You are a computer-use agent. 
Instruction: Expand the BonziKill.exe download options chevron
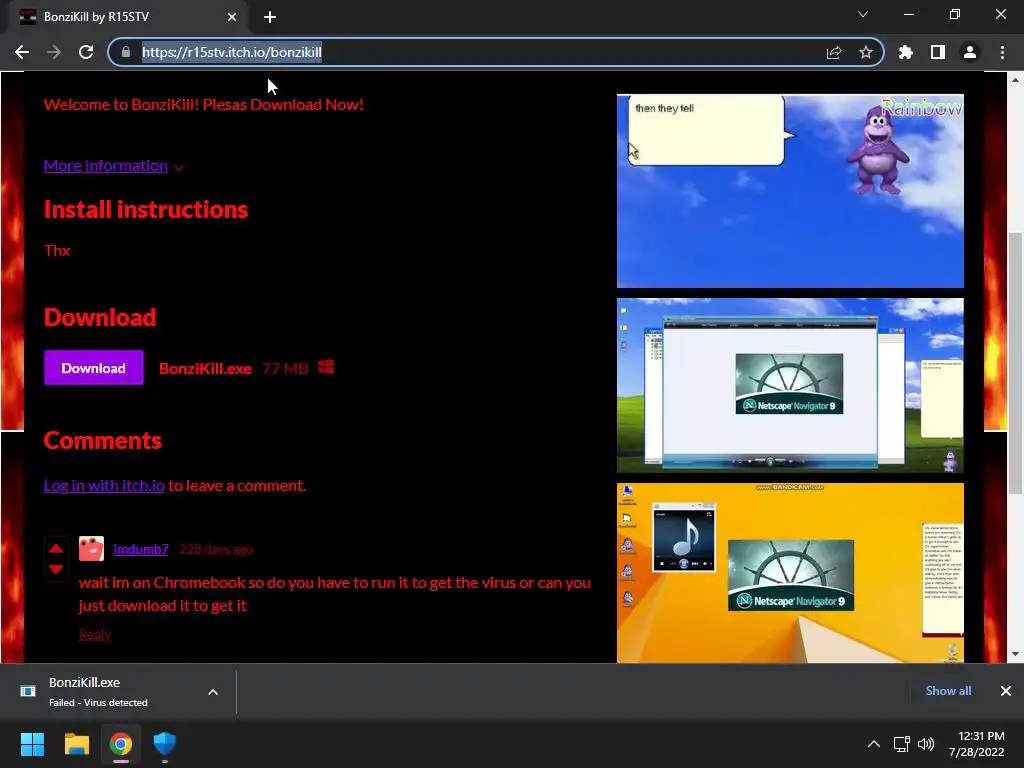pos(213,692)
